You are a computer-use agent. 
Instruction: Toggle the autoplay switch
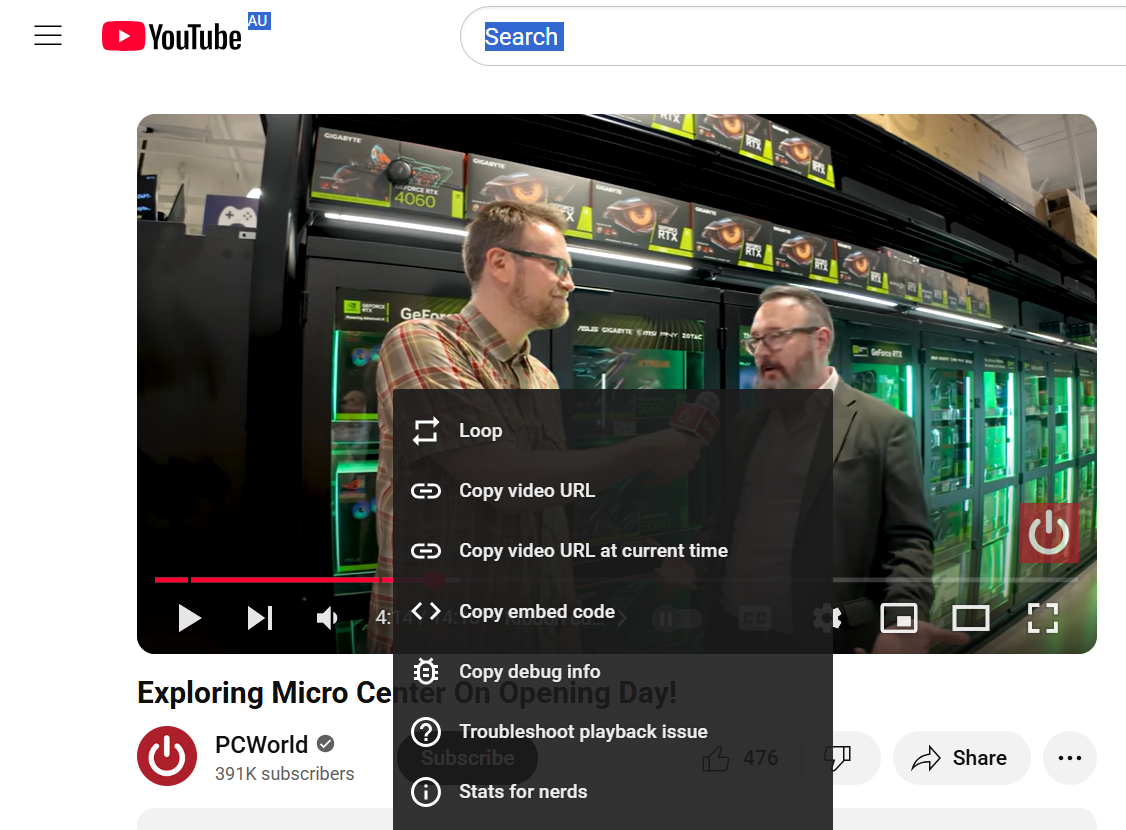tap(676, 618)
